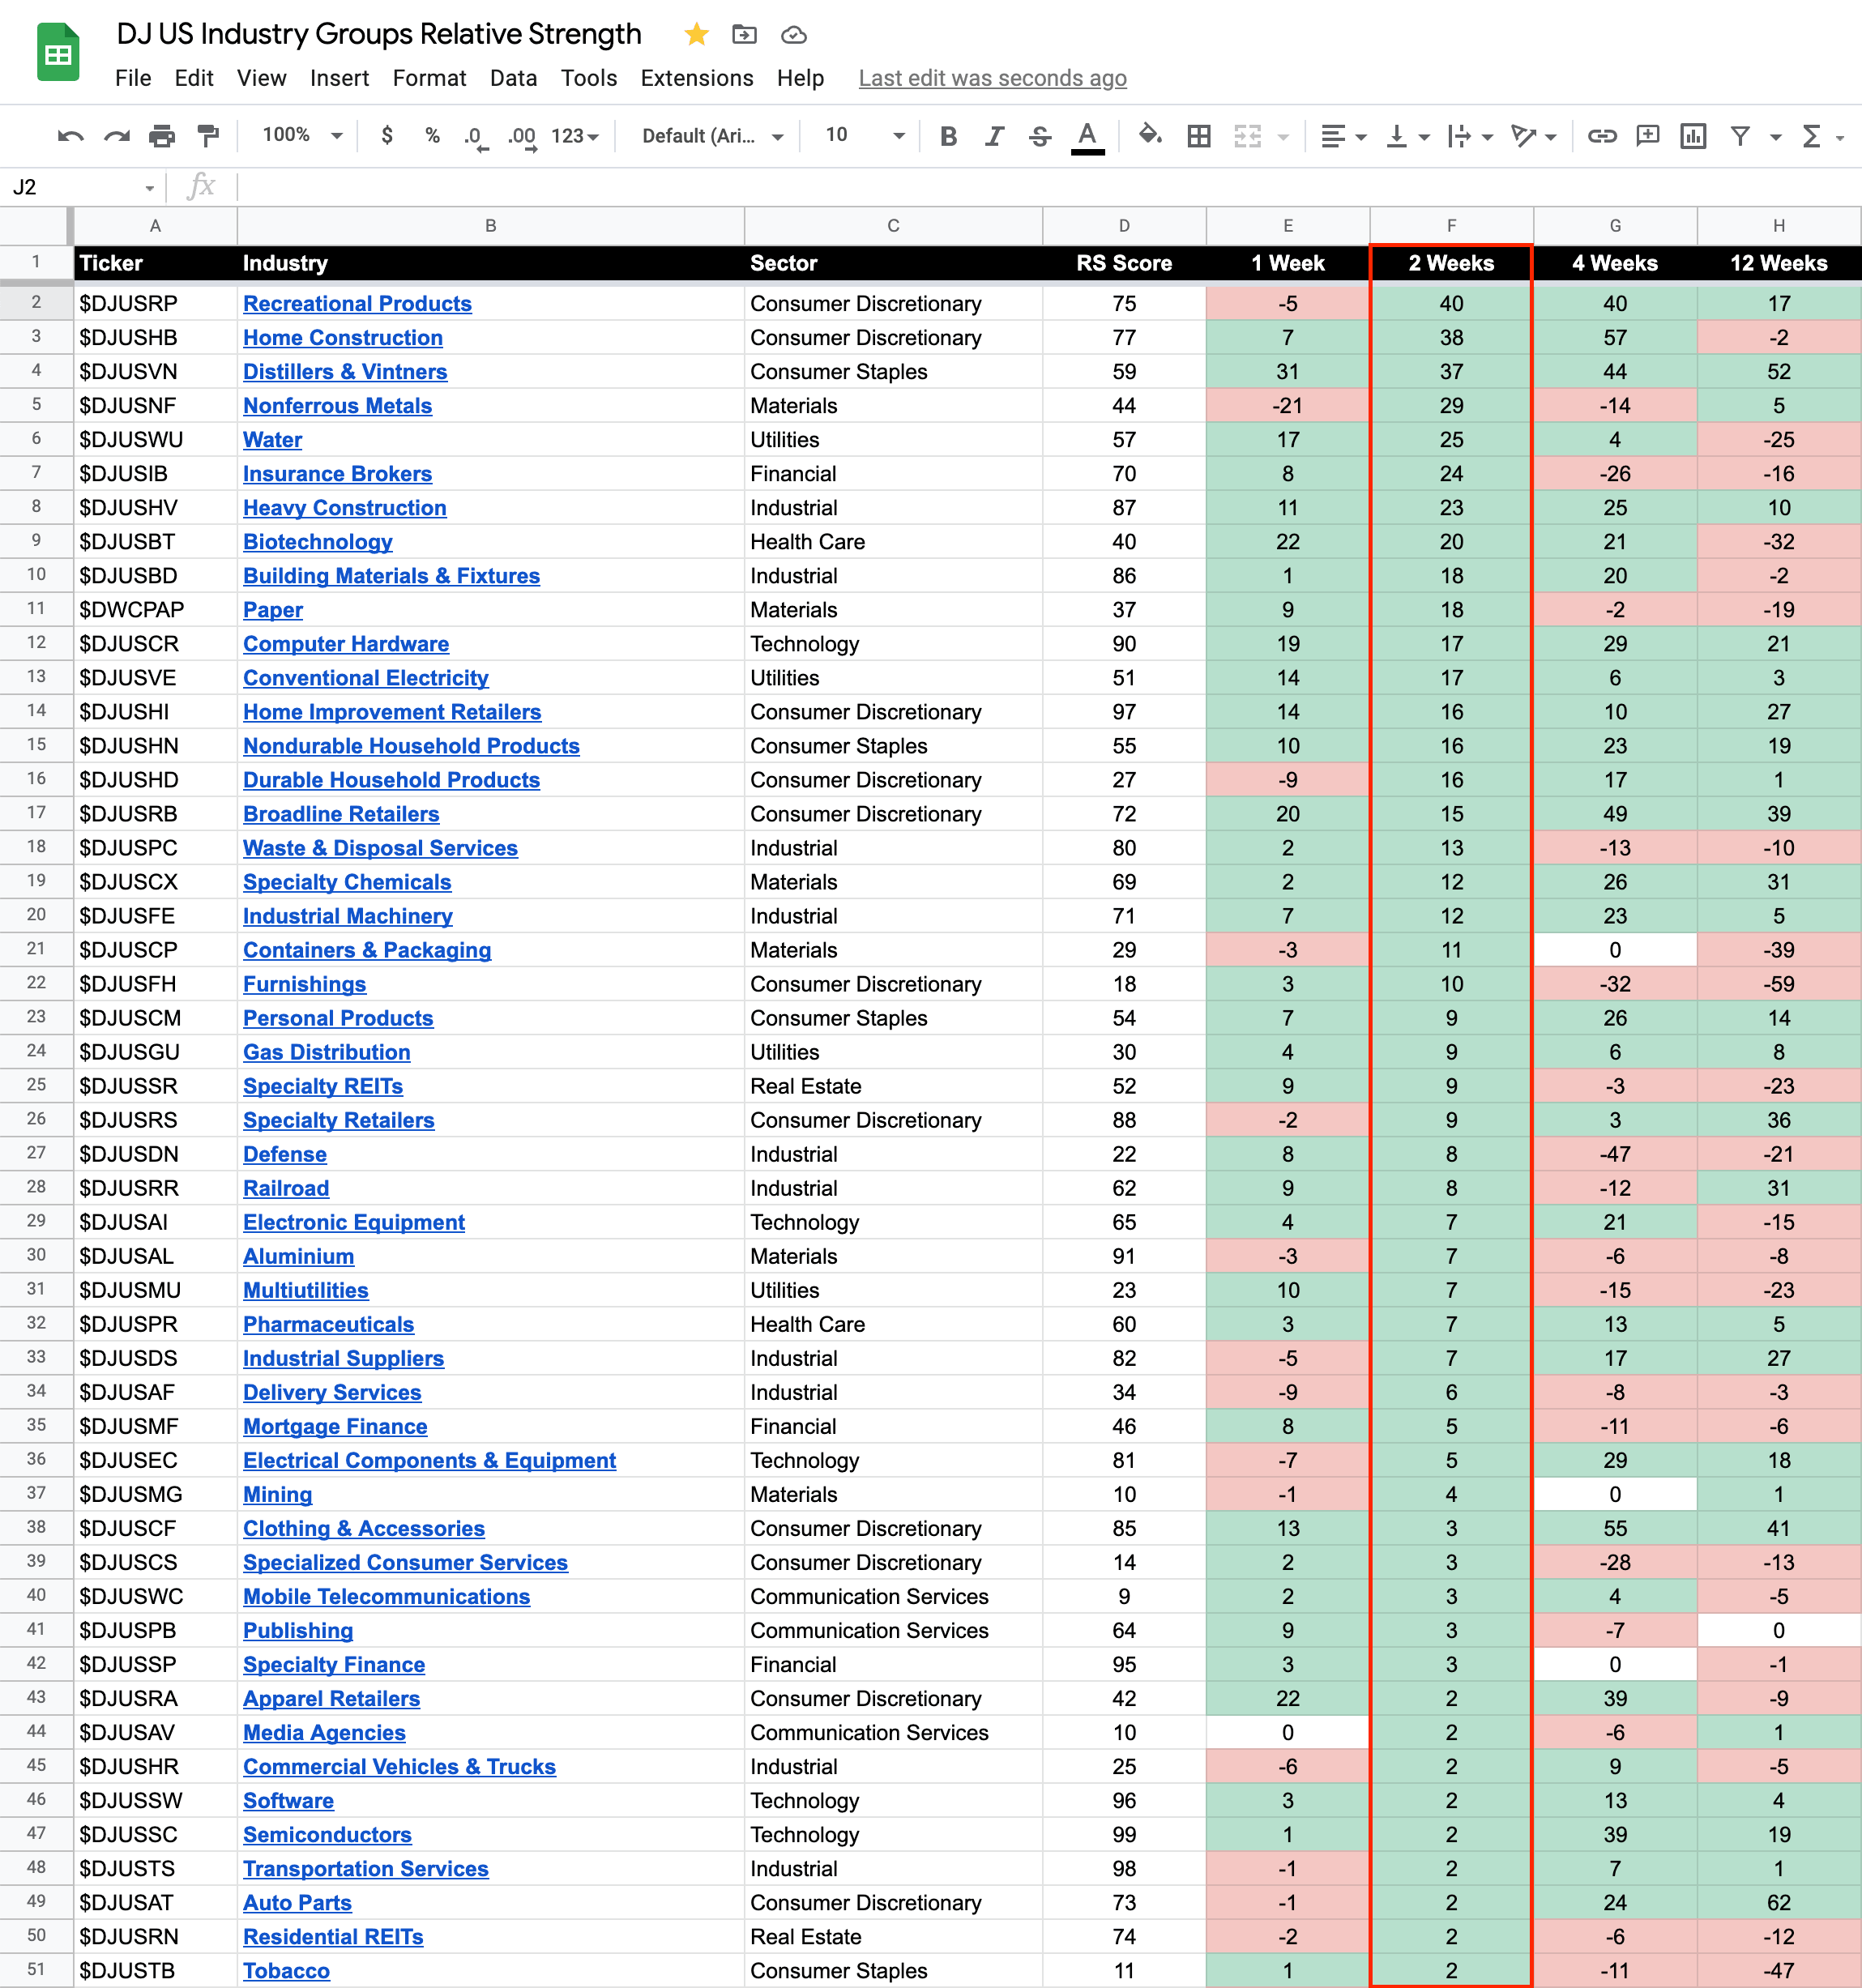Select the Paint format roller
This screenshot has height=1988, width=1862.
click(208, 136)
